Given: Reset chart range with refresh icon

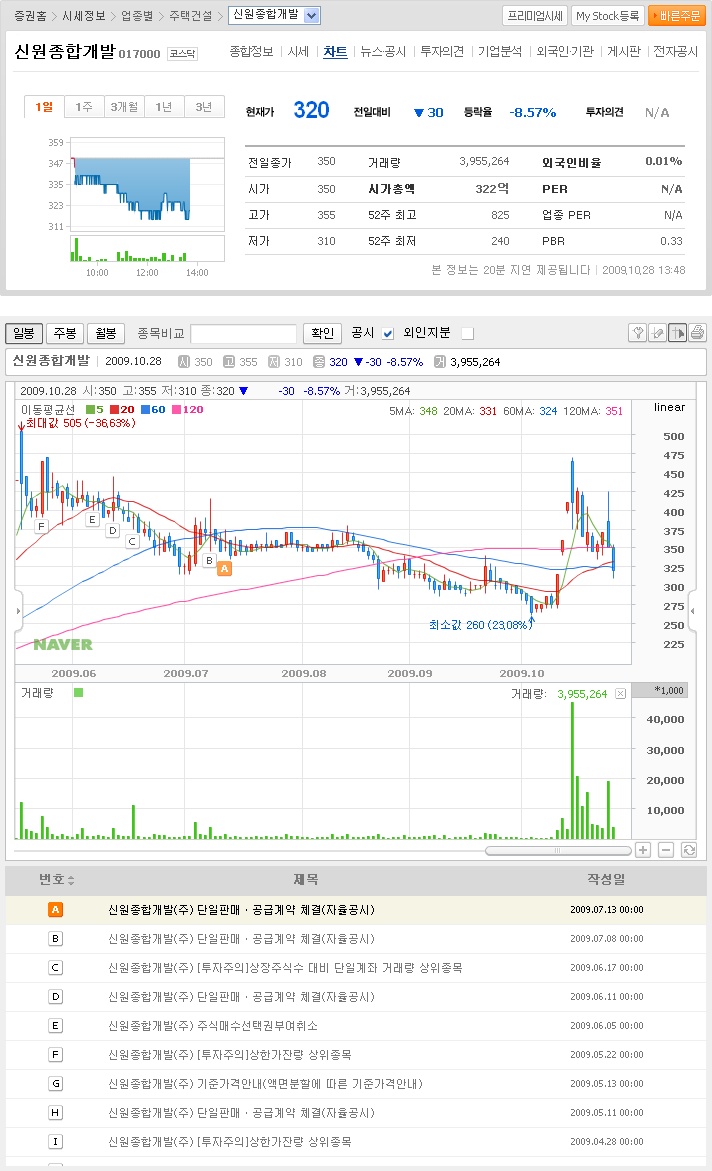Looking at the screenshot, I should (x=689, y=850).
